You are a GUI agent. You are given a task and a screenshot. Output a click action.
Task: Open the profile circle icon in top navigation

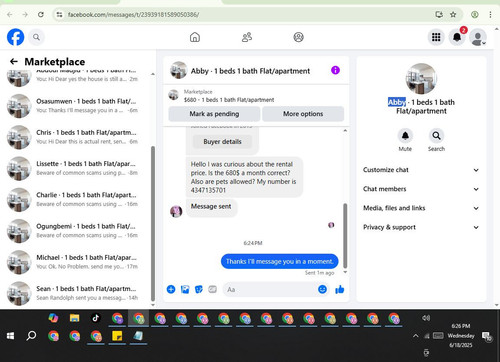(298, 37)
